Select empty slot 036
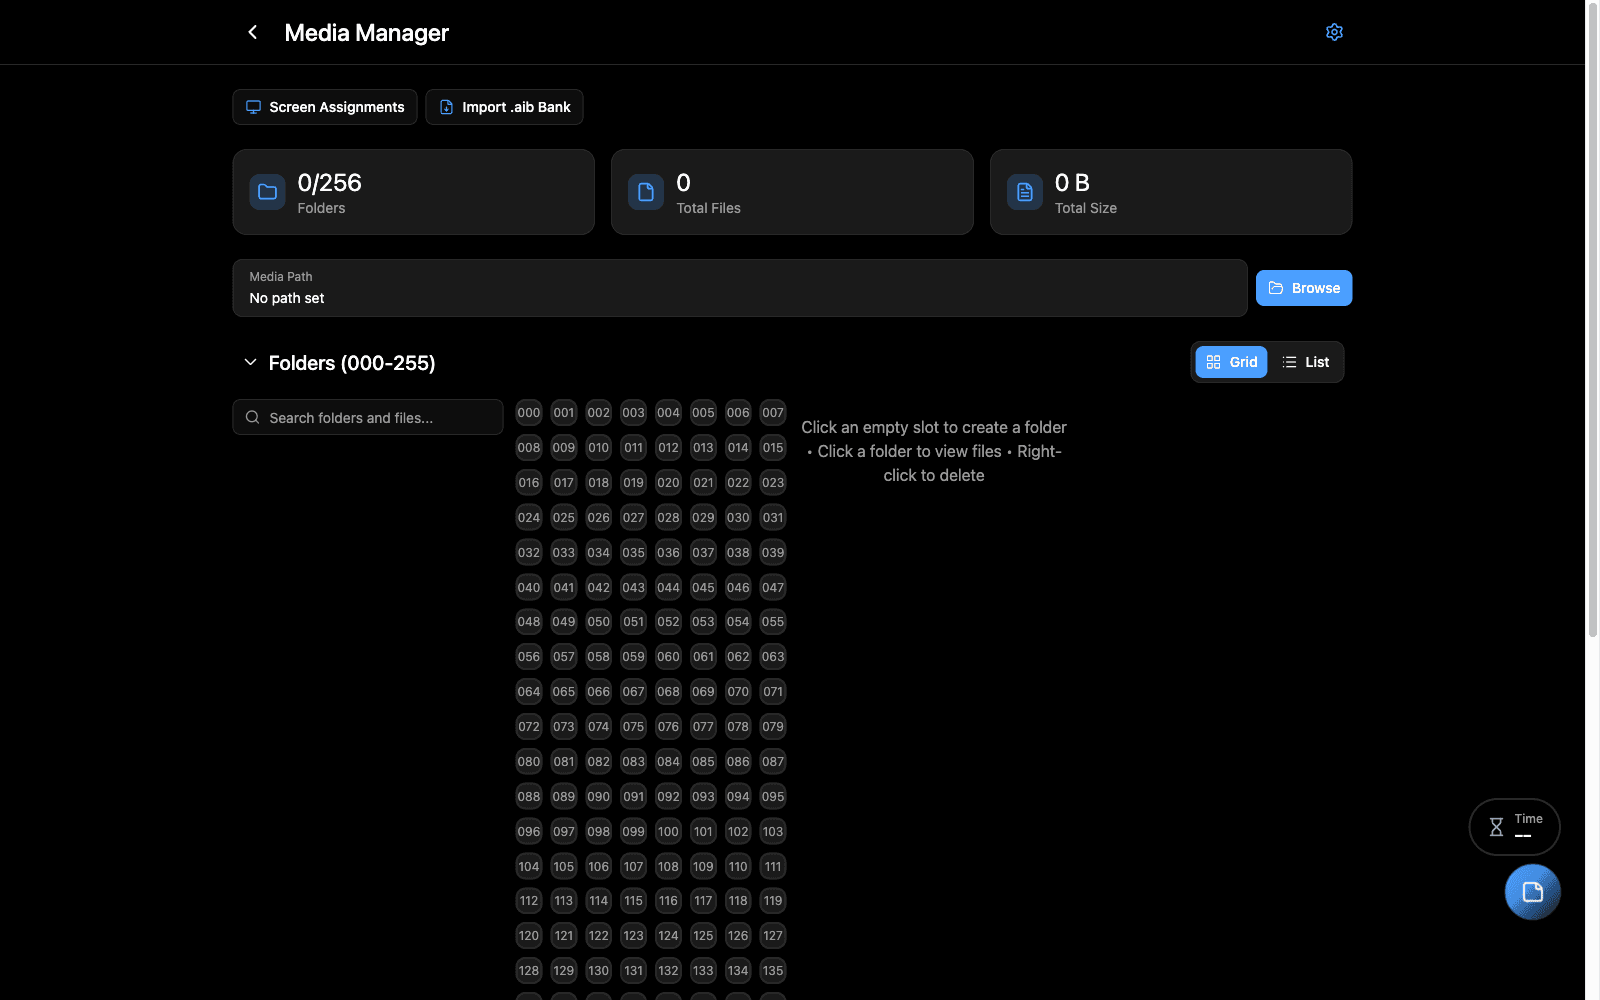Image resolution: width=1600 pixels, height=1000 pixels. (668, 552)
